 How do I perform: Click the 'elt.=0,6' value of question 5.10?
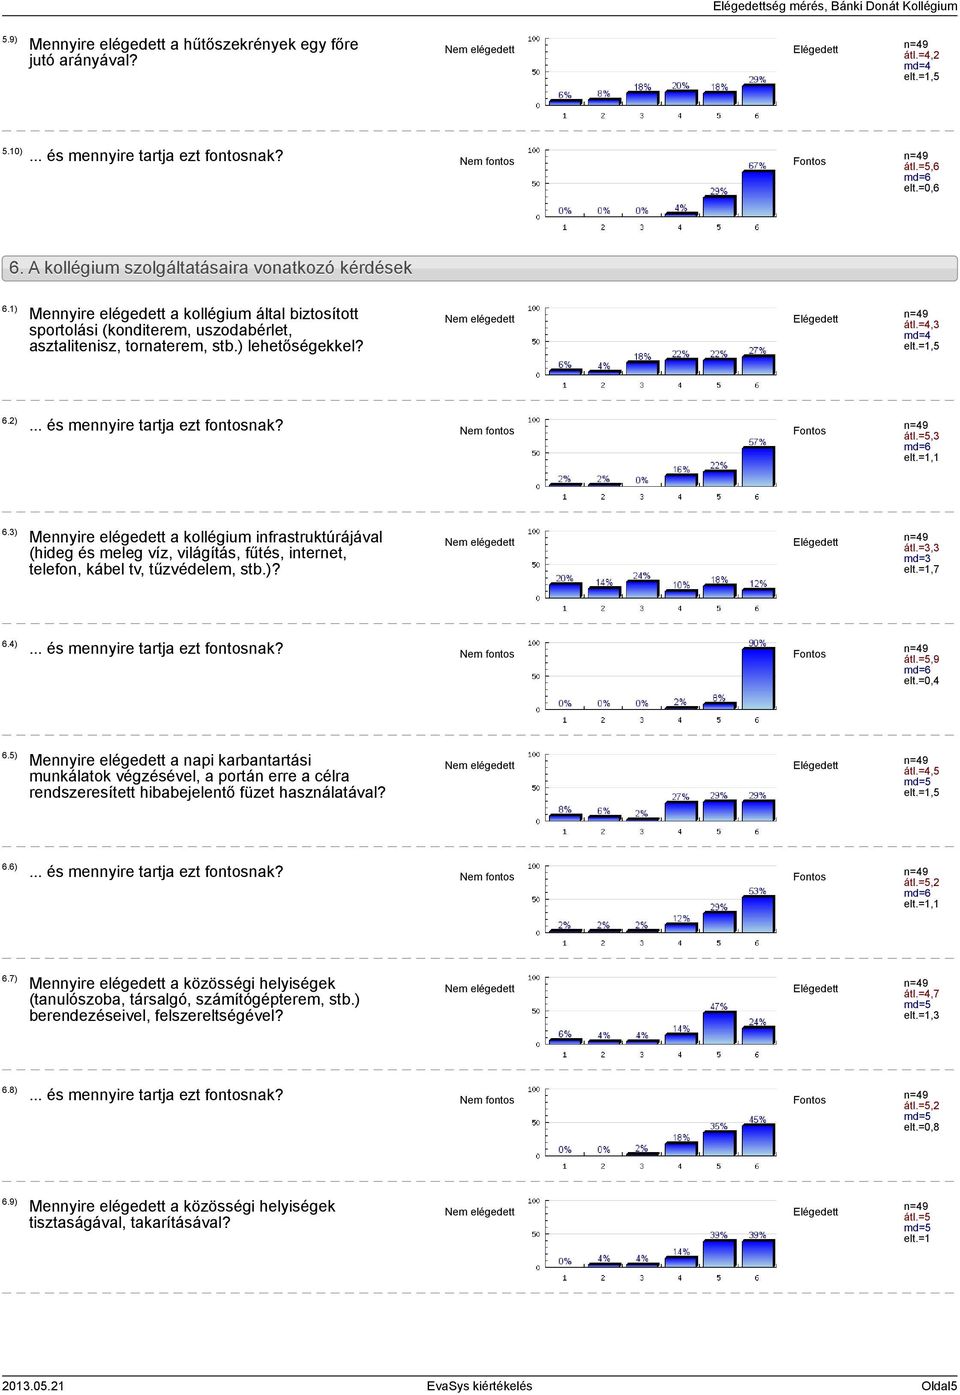click(x=921, y=188)
